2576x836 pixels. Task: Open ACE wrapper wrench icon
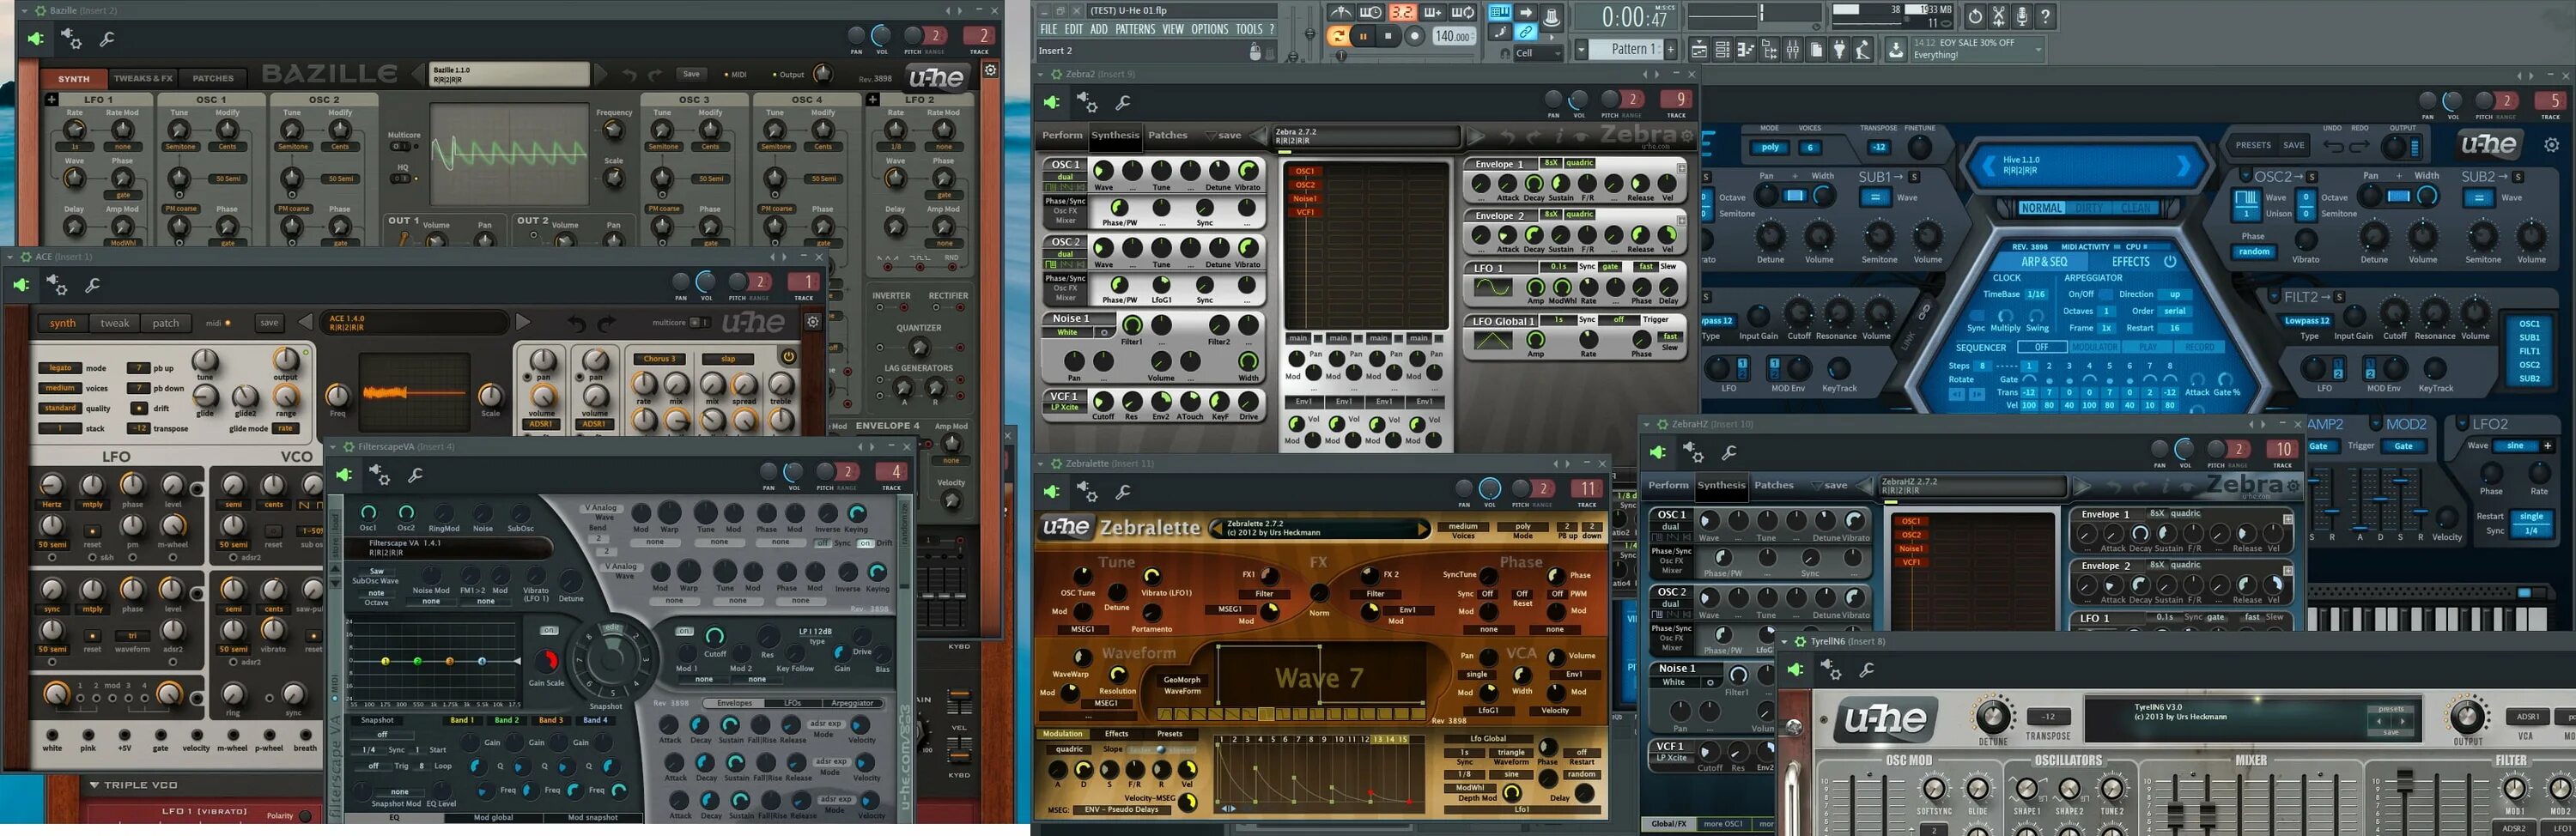point(92,286)
